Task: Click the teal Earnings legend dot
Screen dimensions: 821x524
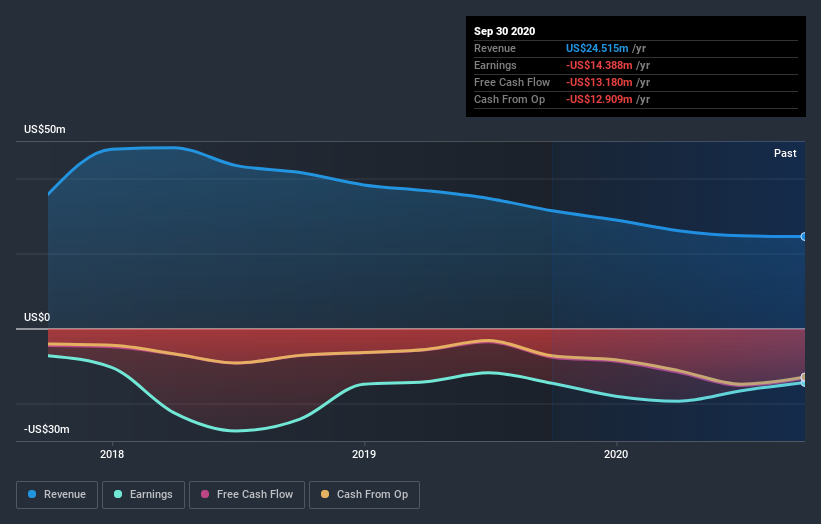Action: [x=118, y=494]
